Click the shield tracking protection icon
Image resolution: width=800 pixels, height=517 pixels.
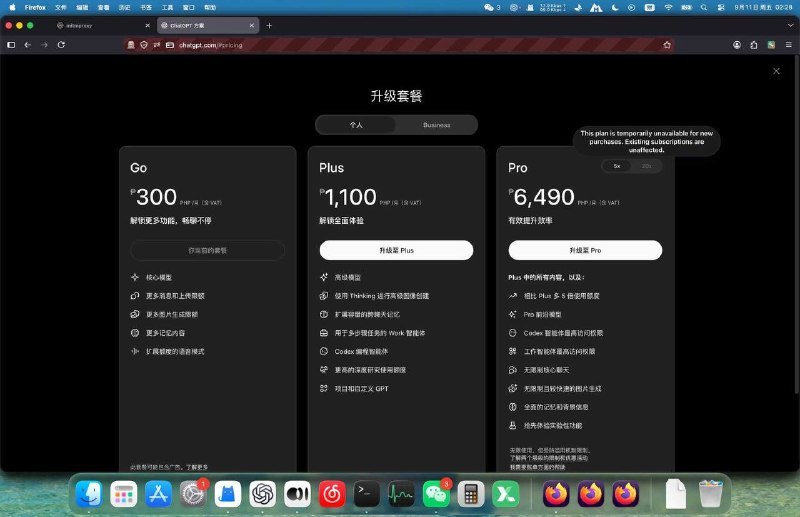pyautogui.click(x=144, y=45)
